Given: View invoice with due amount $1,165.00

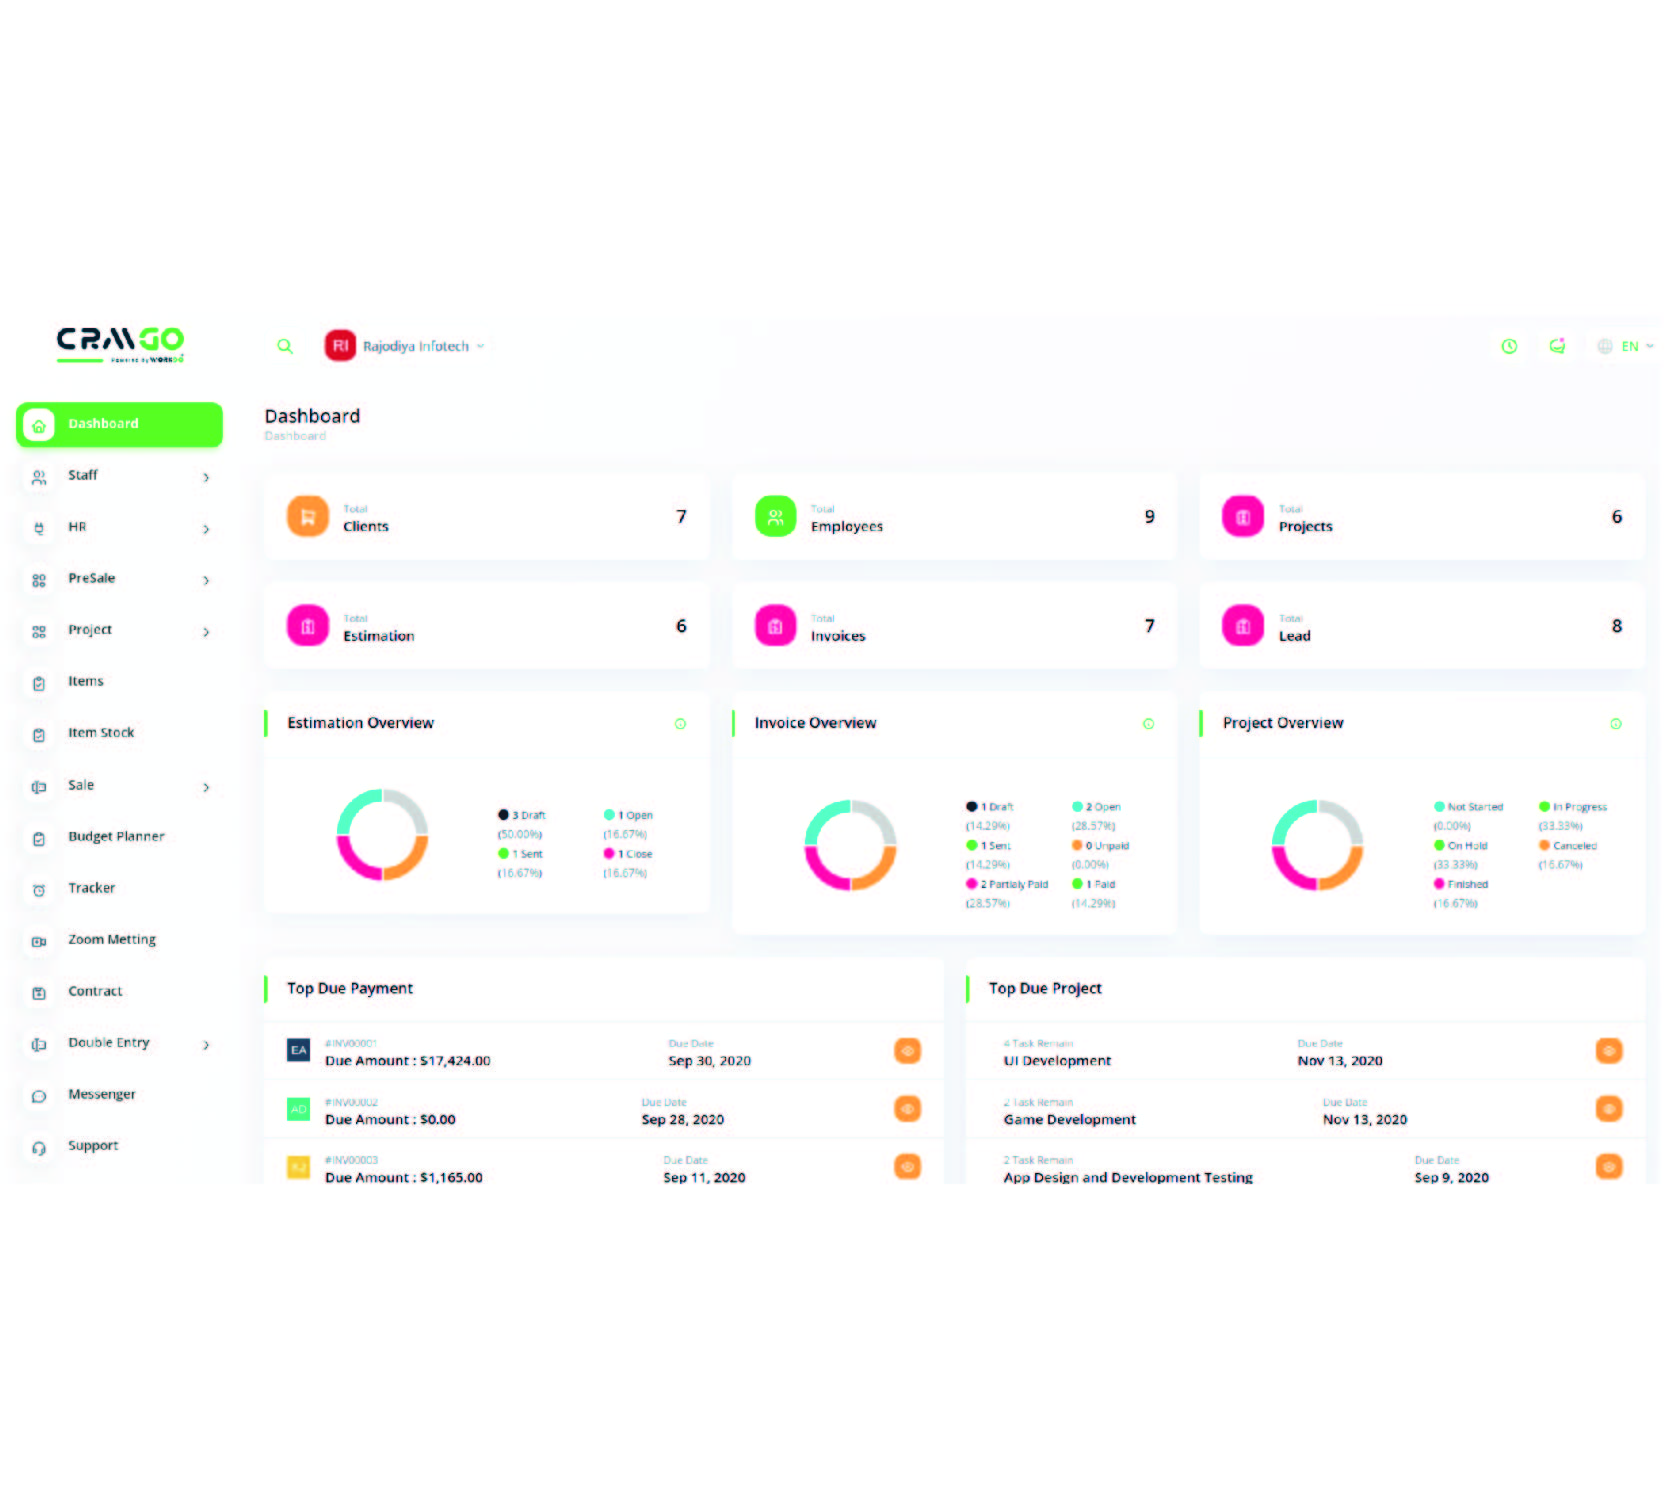Looking at the screenshot, I should (x=907, y=1167).
